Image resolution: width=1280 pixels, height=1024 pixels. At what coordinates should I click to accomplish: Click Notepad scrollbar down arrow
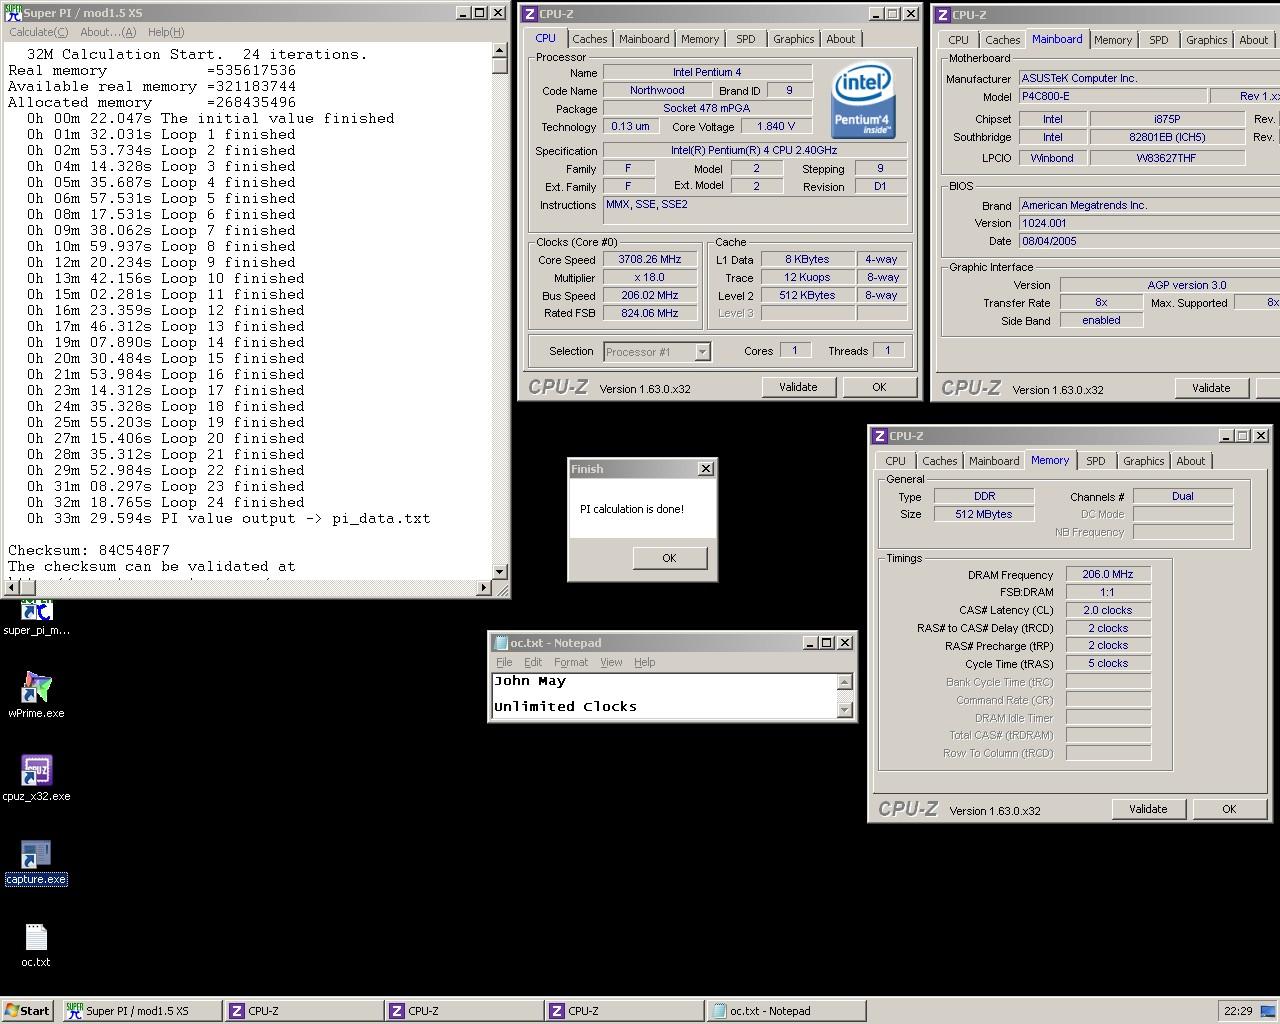coord(844,709)
